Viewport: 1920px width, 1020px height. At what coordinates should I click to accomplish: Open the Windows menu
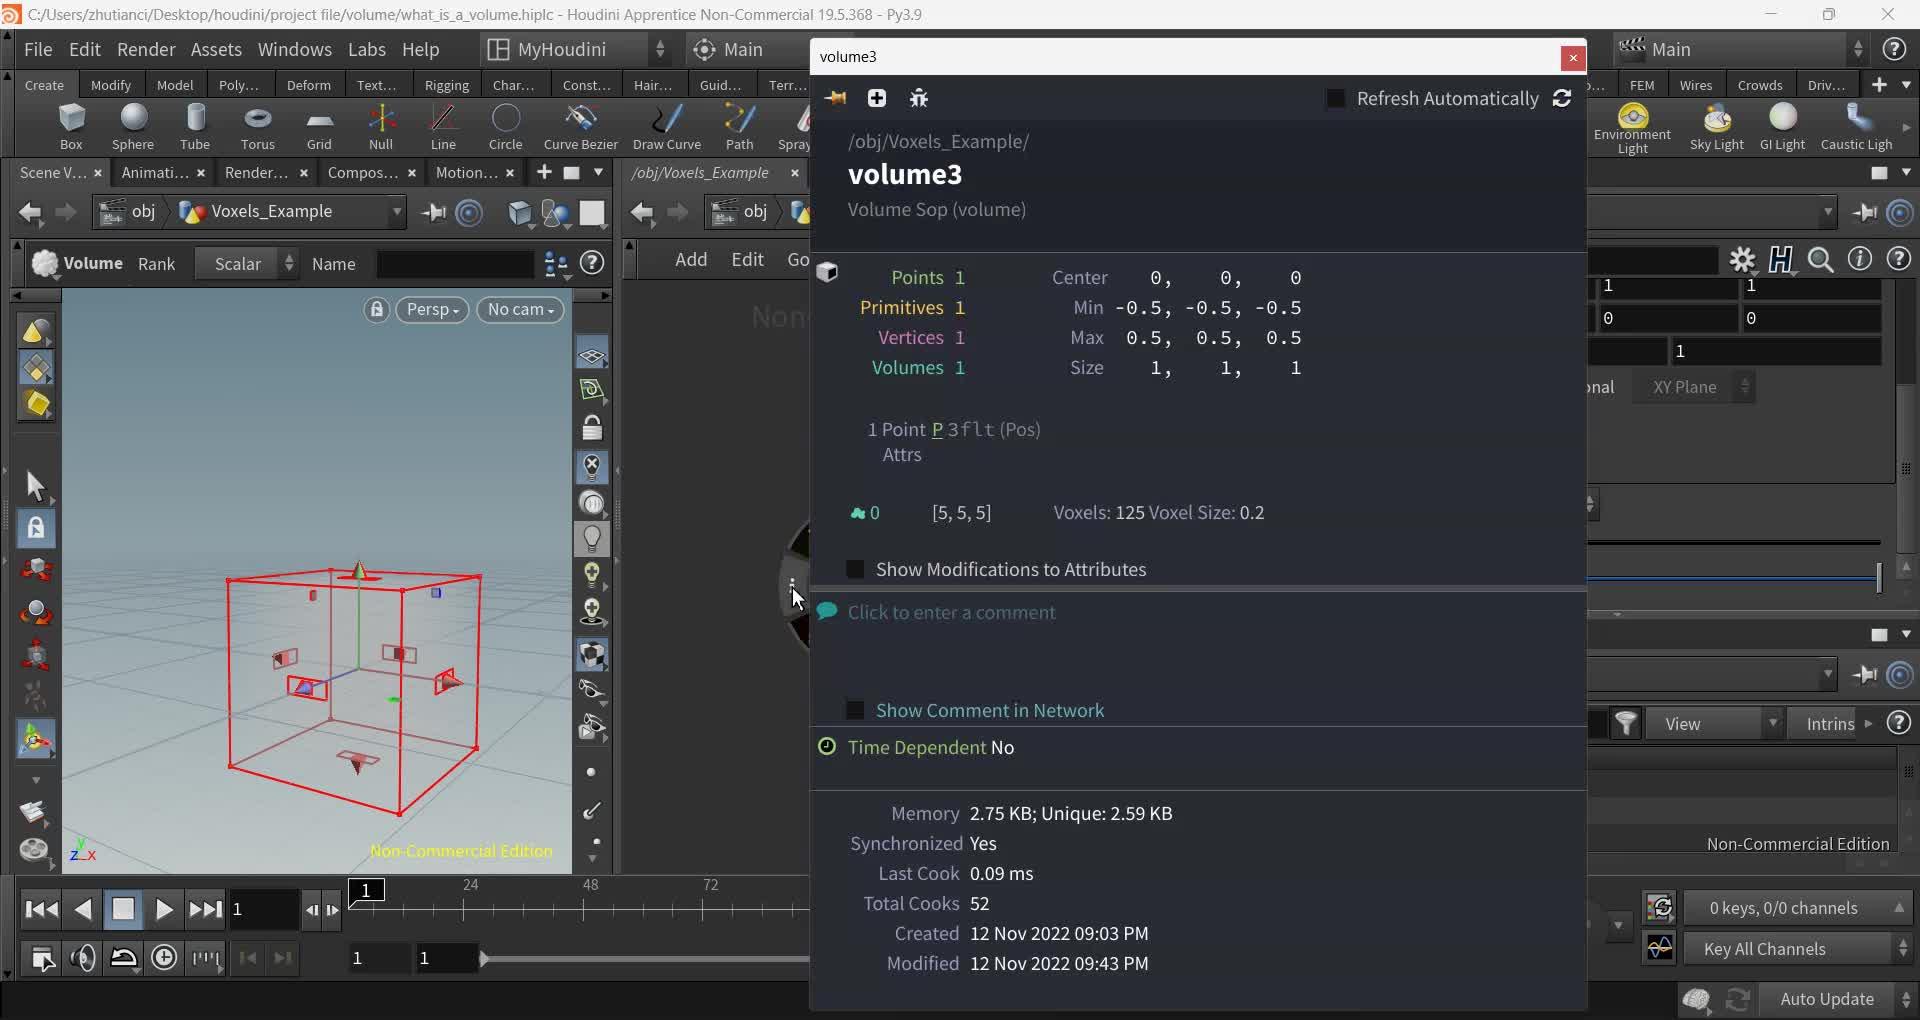coord(294,49)
